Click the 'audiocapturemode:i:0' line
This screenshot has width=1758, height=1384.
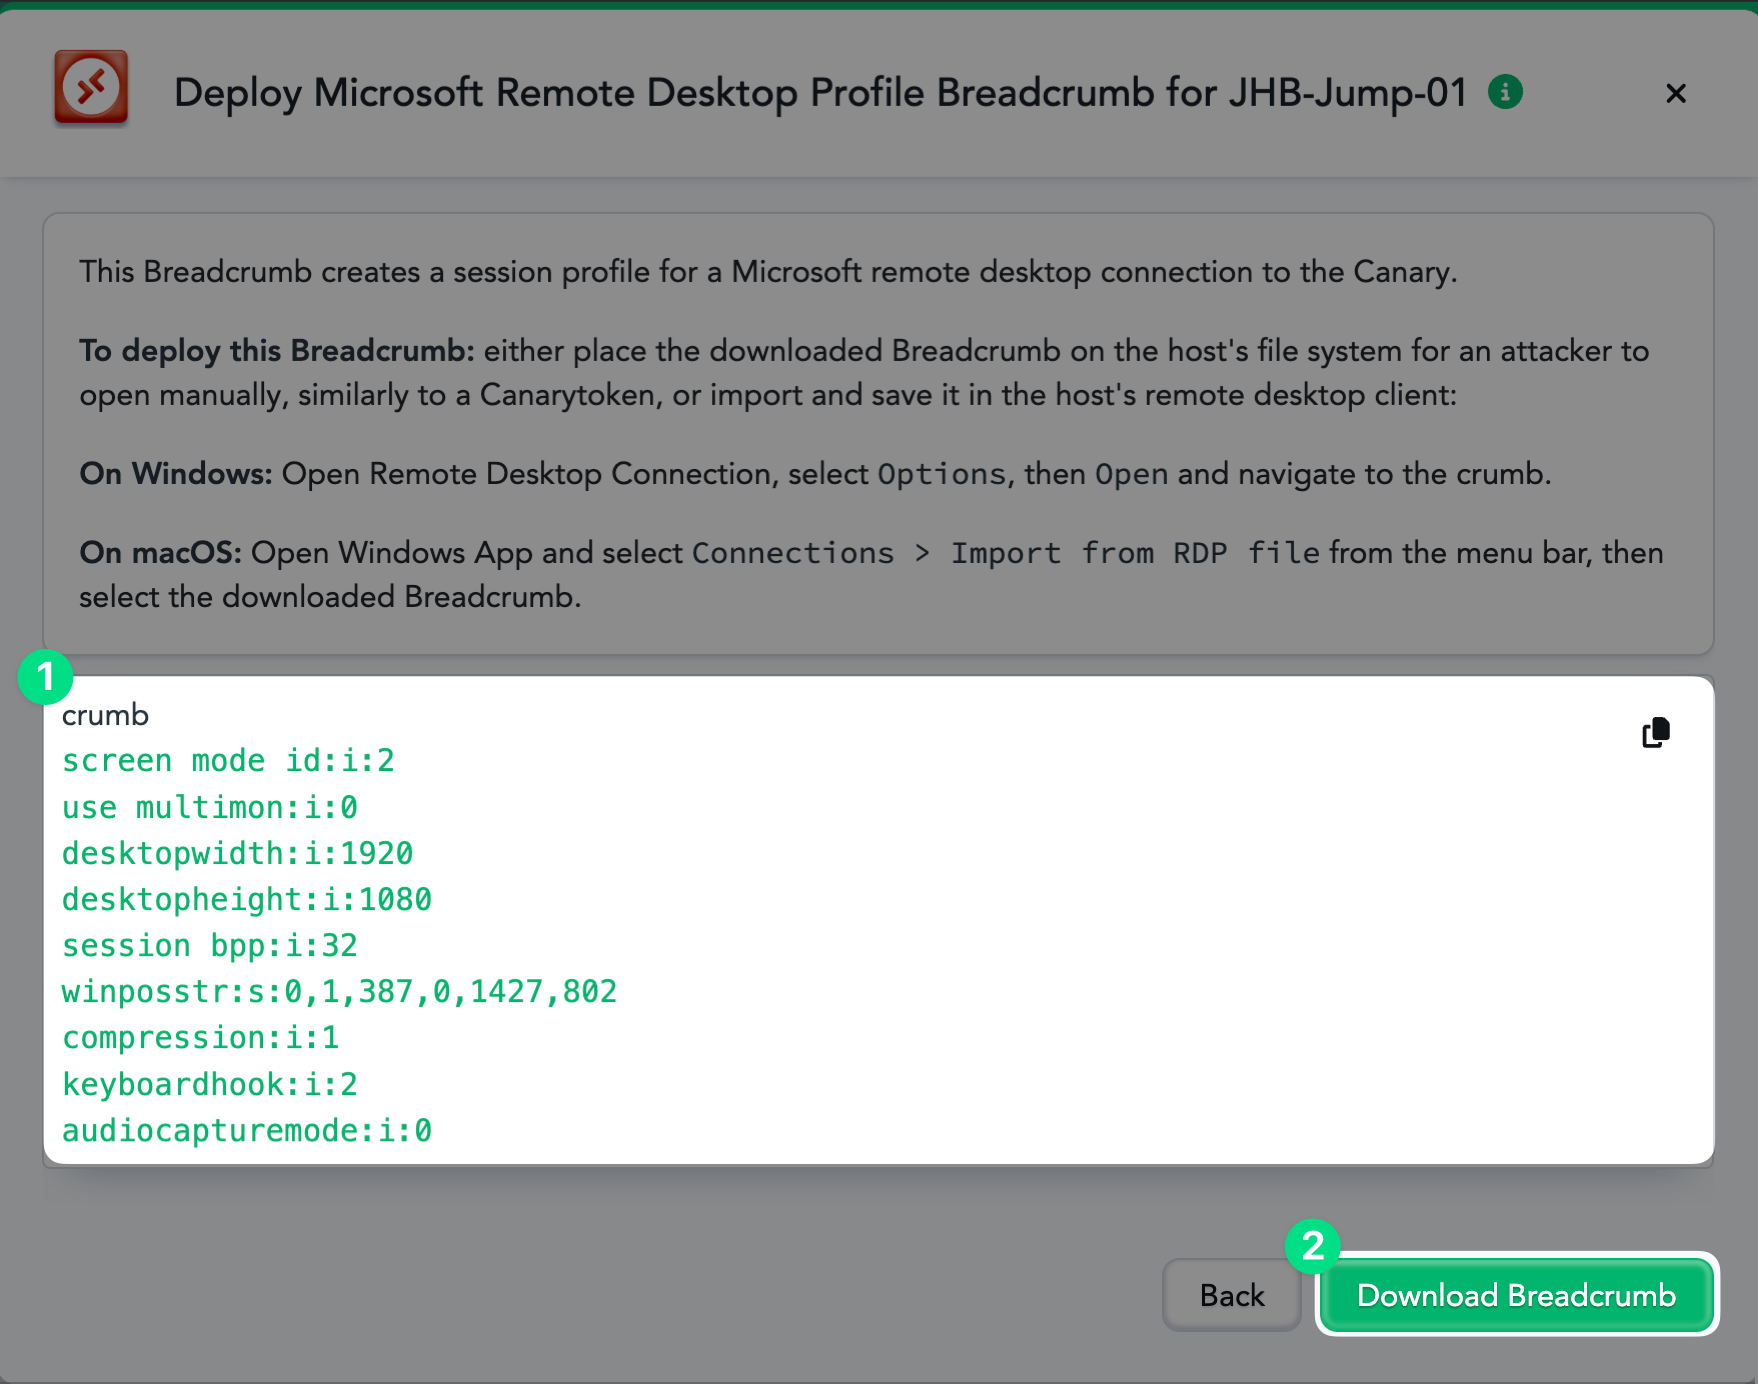[x=247, y=1130]
